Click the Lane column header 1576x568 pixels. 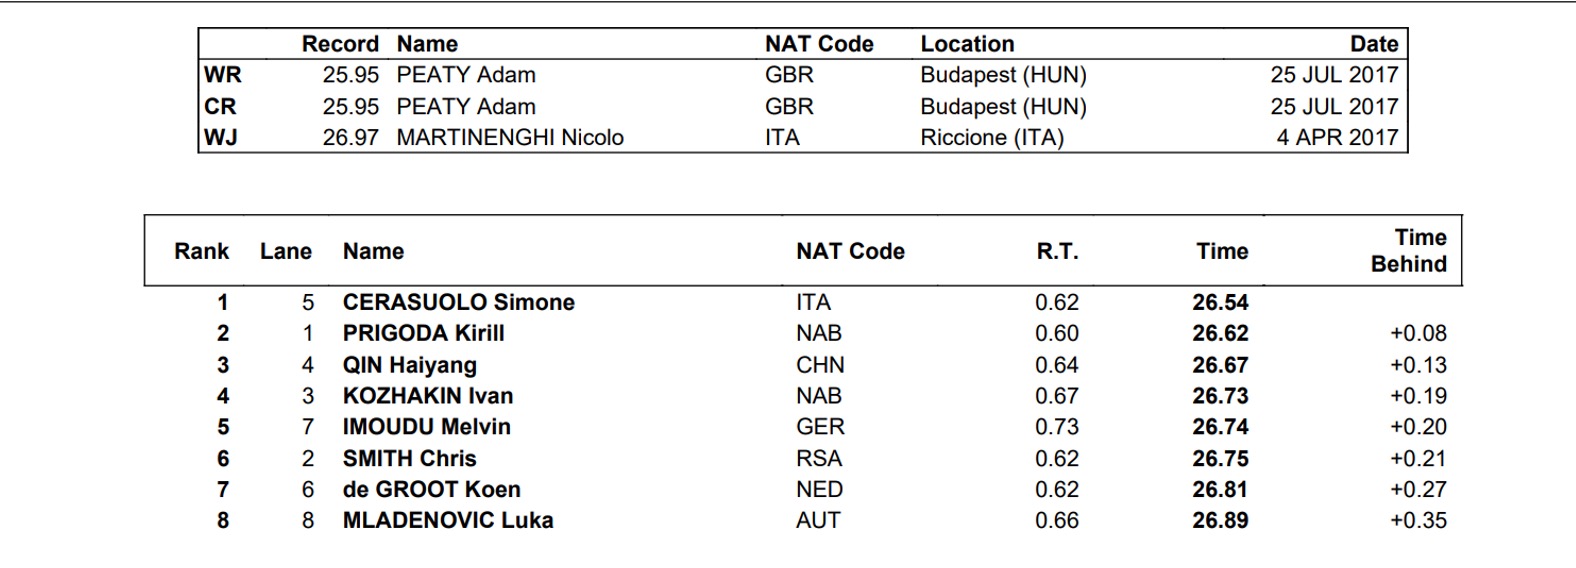point(285,251)
